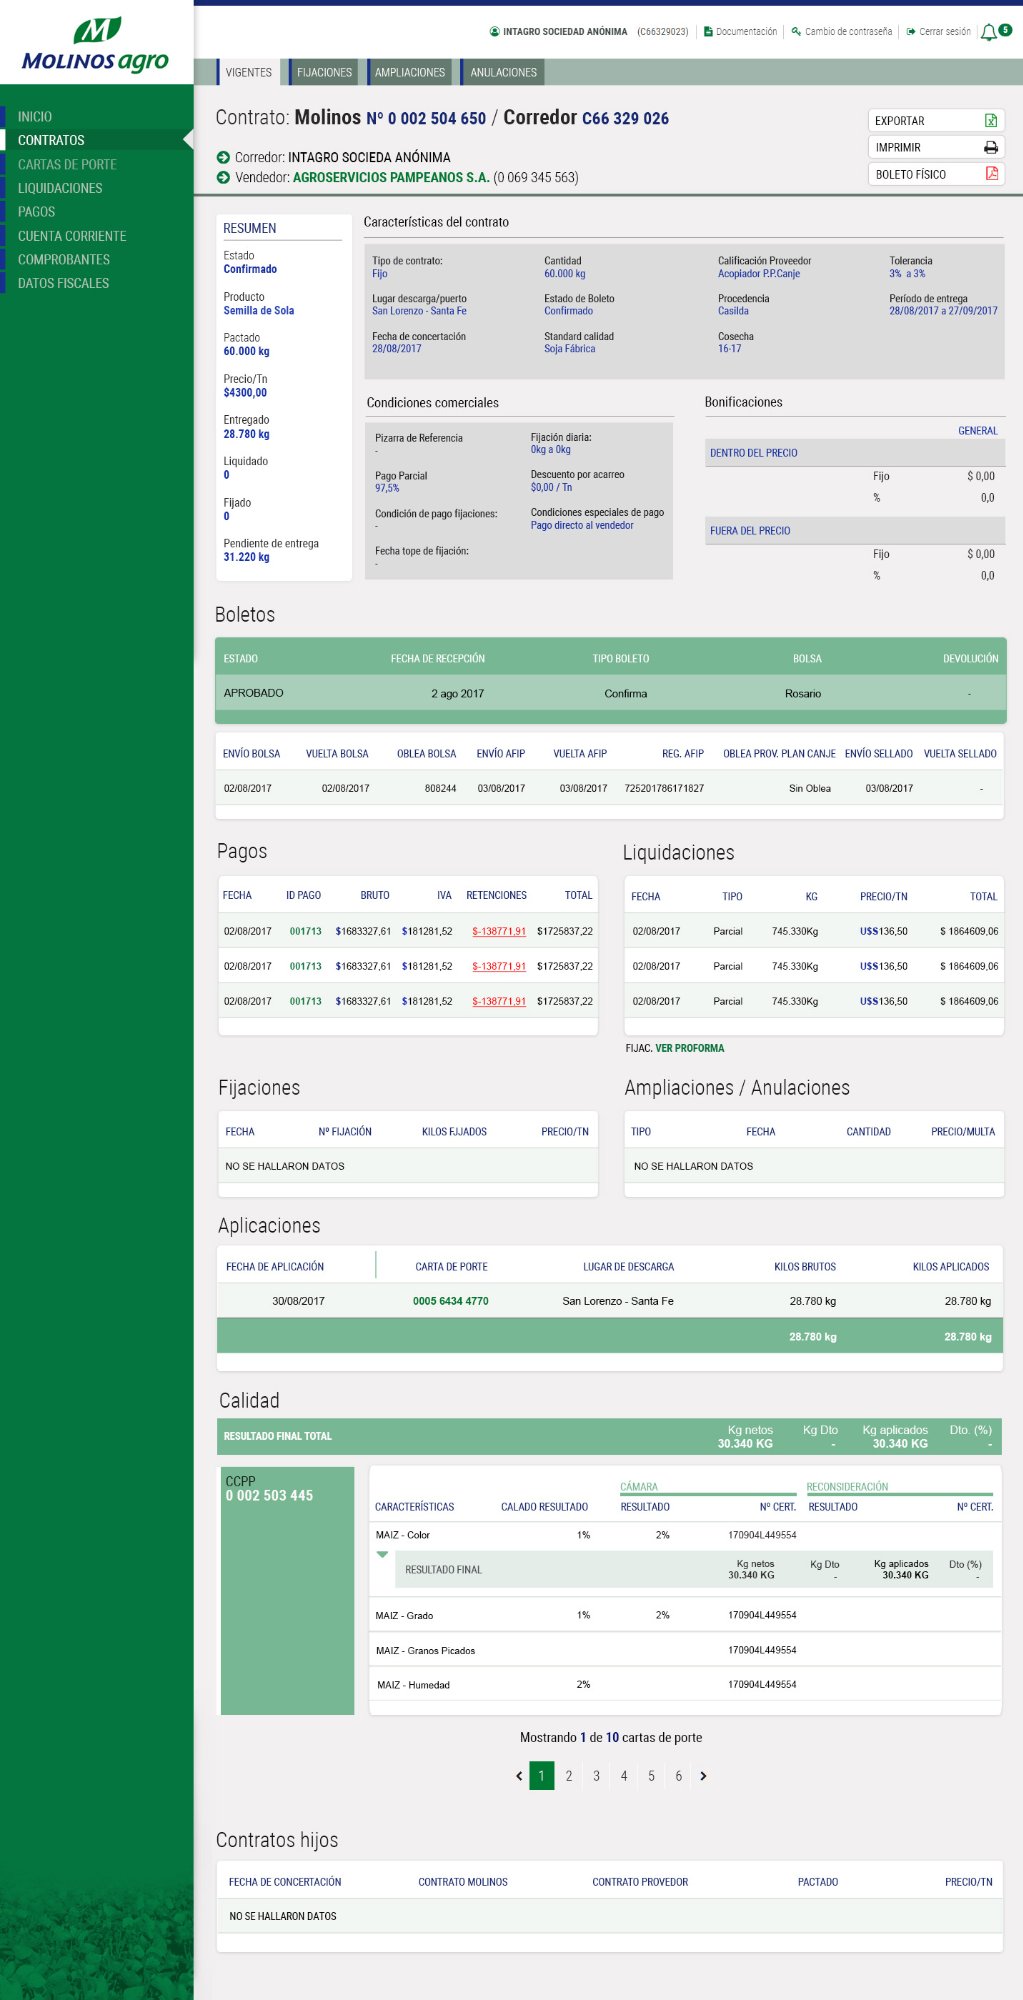Go to page 5 of cartas de porte
The image size is (1023, 2000).
point(651,1776)
